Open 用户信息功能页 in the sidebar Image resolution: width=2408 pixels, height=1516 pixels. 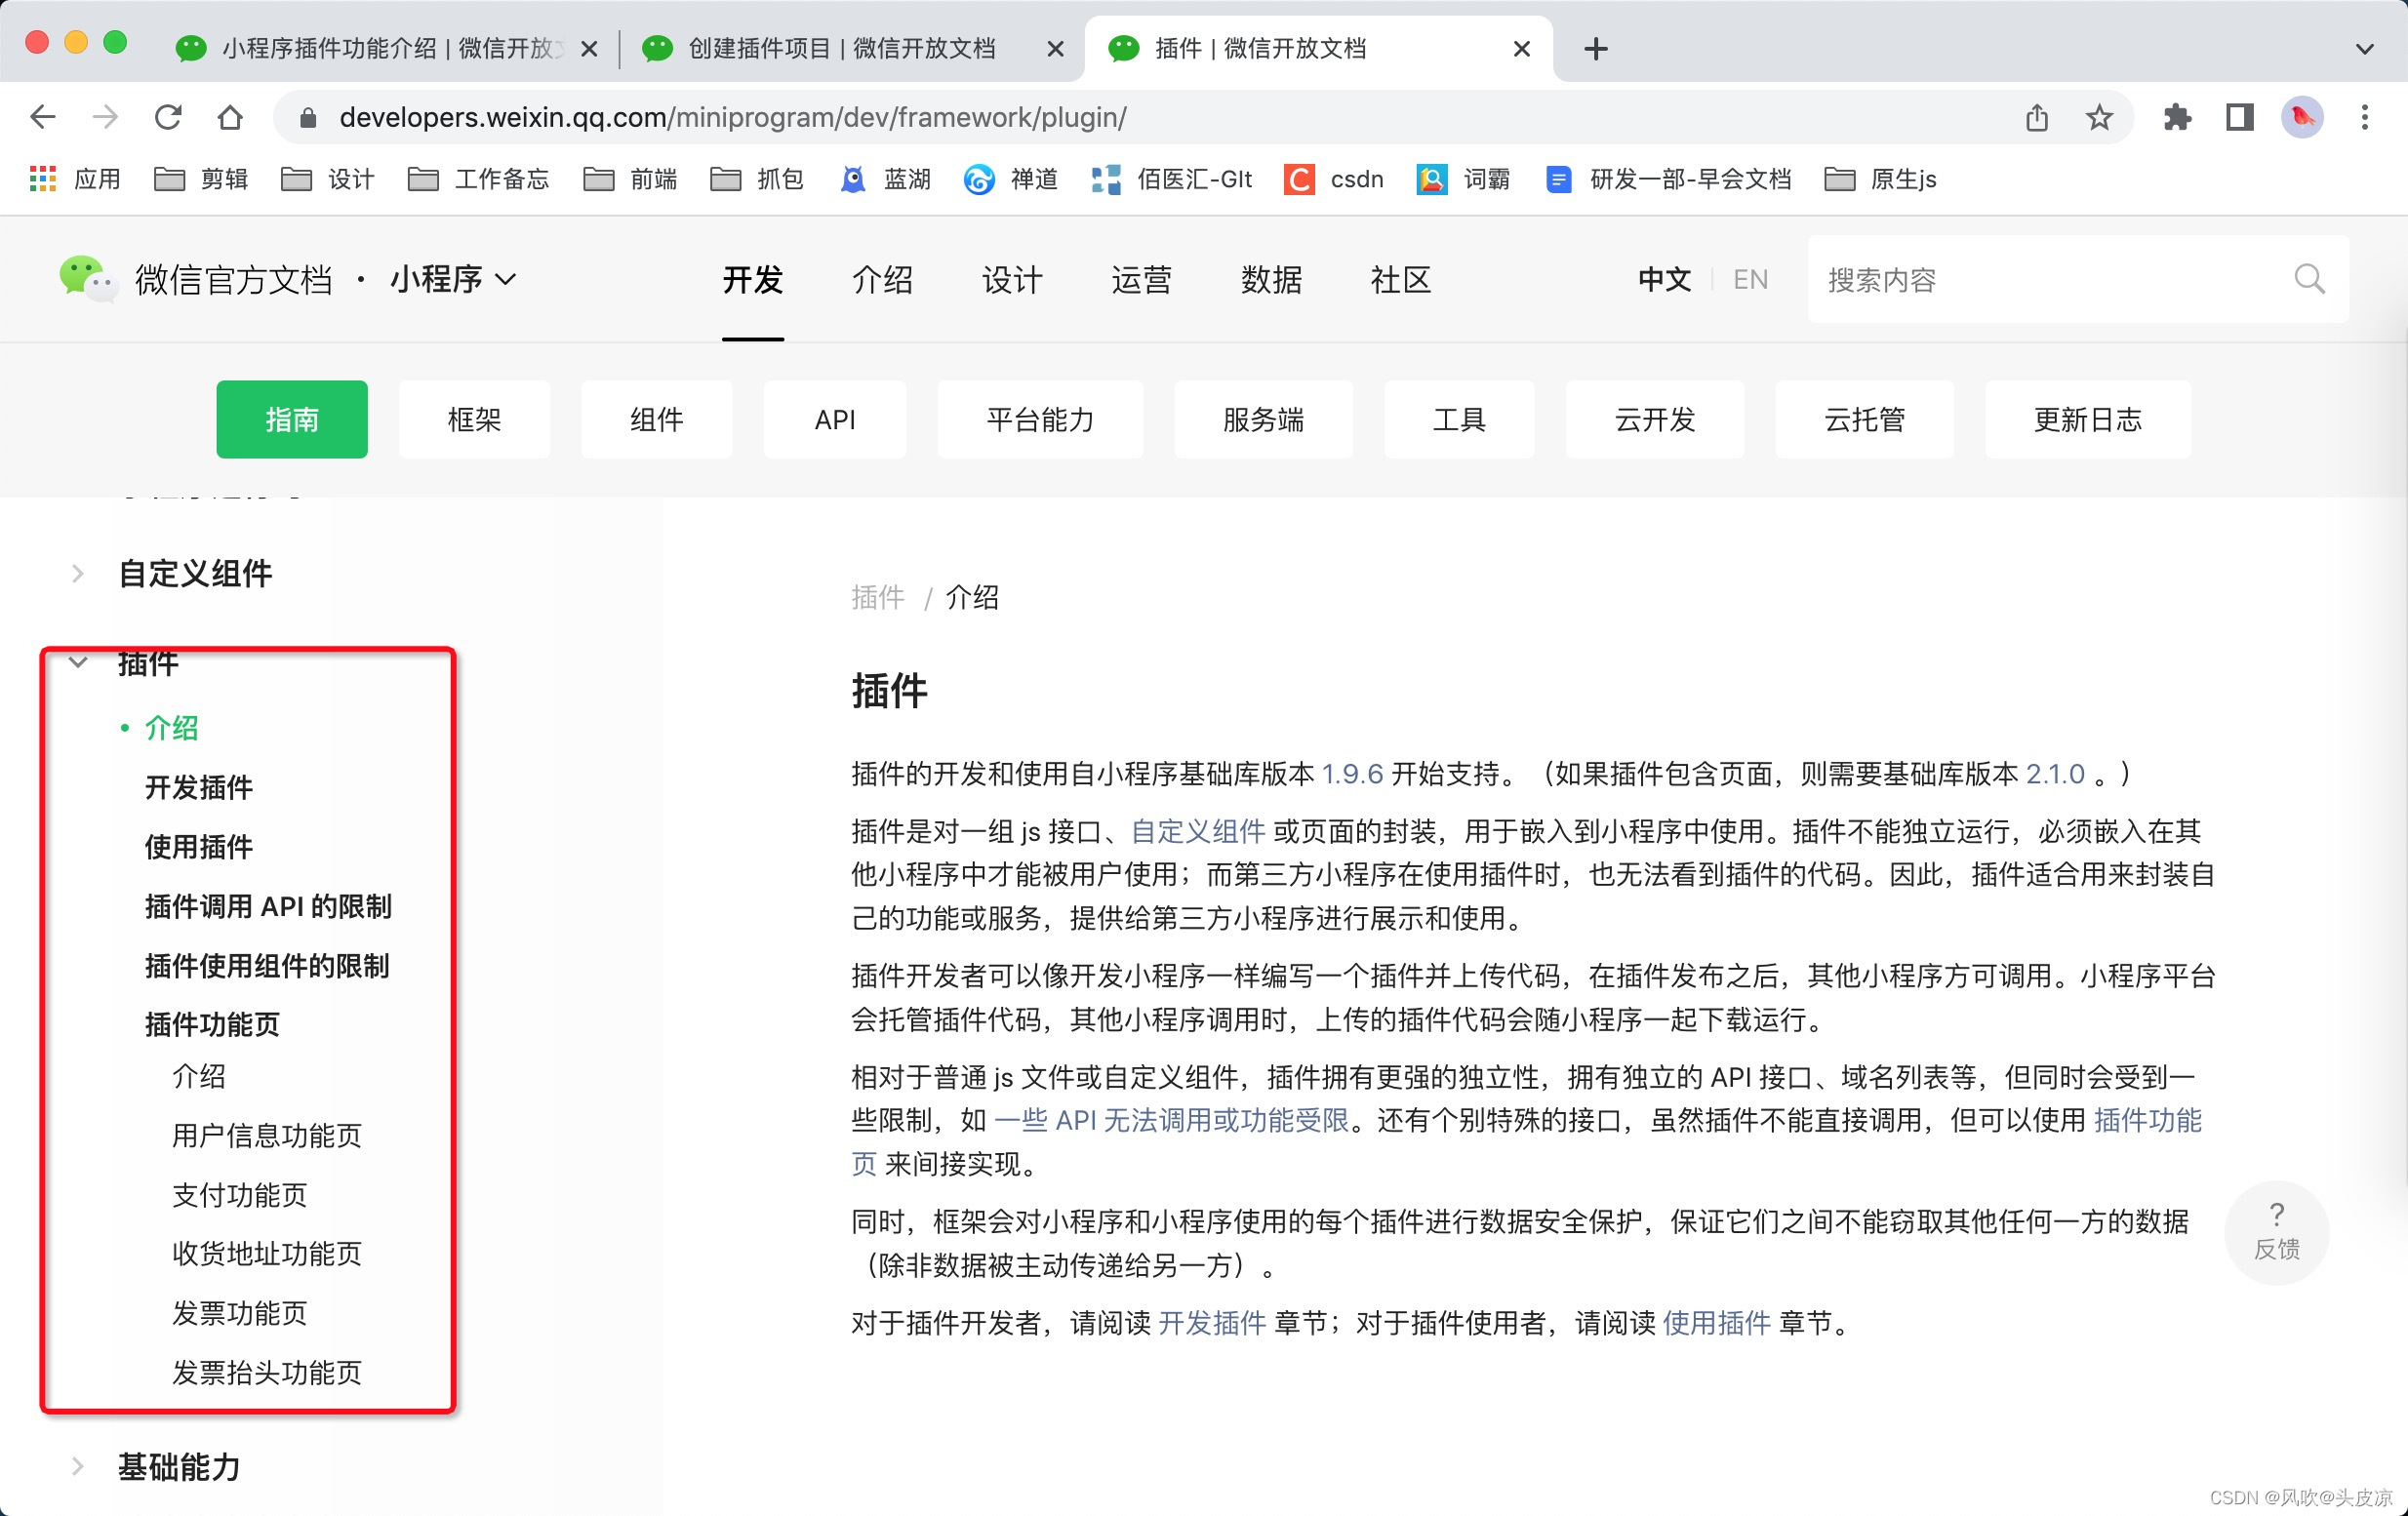click(266, 1135)
